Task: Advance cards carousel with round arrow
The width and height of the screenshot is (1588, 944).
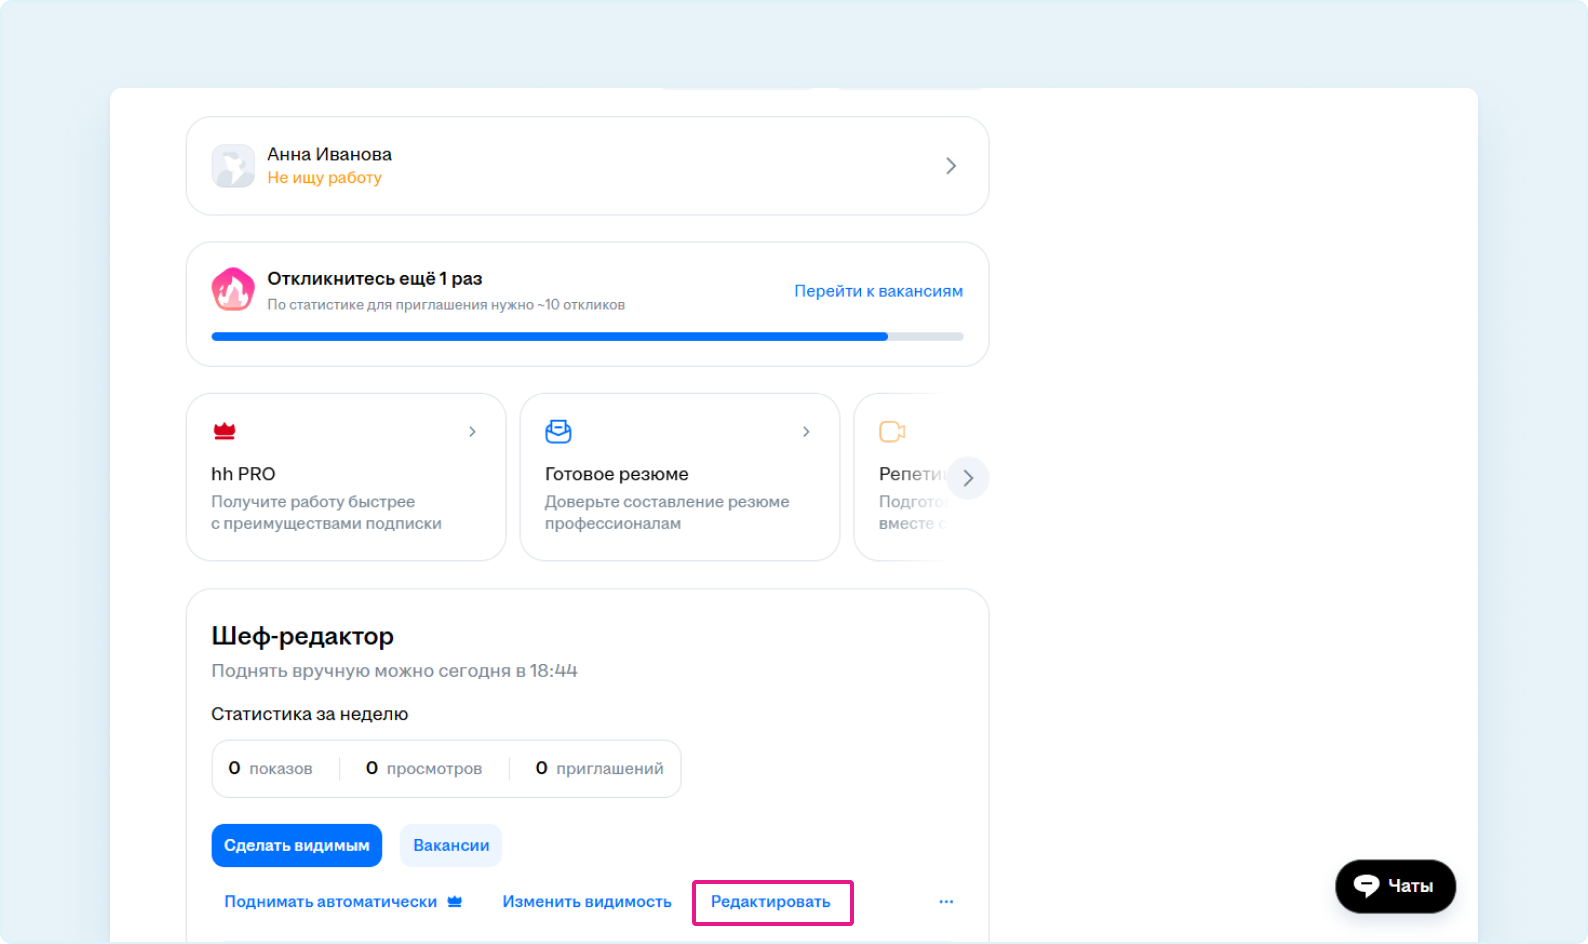Action: pyautogui.click(x=968, y=478)
